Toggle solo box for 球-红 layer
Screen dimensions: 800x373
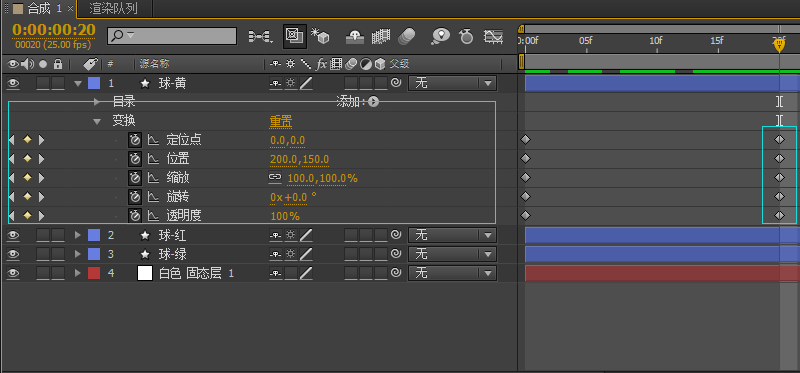click(x=43, y=235)
